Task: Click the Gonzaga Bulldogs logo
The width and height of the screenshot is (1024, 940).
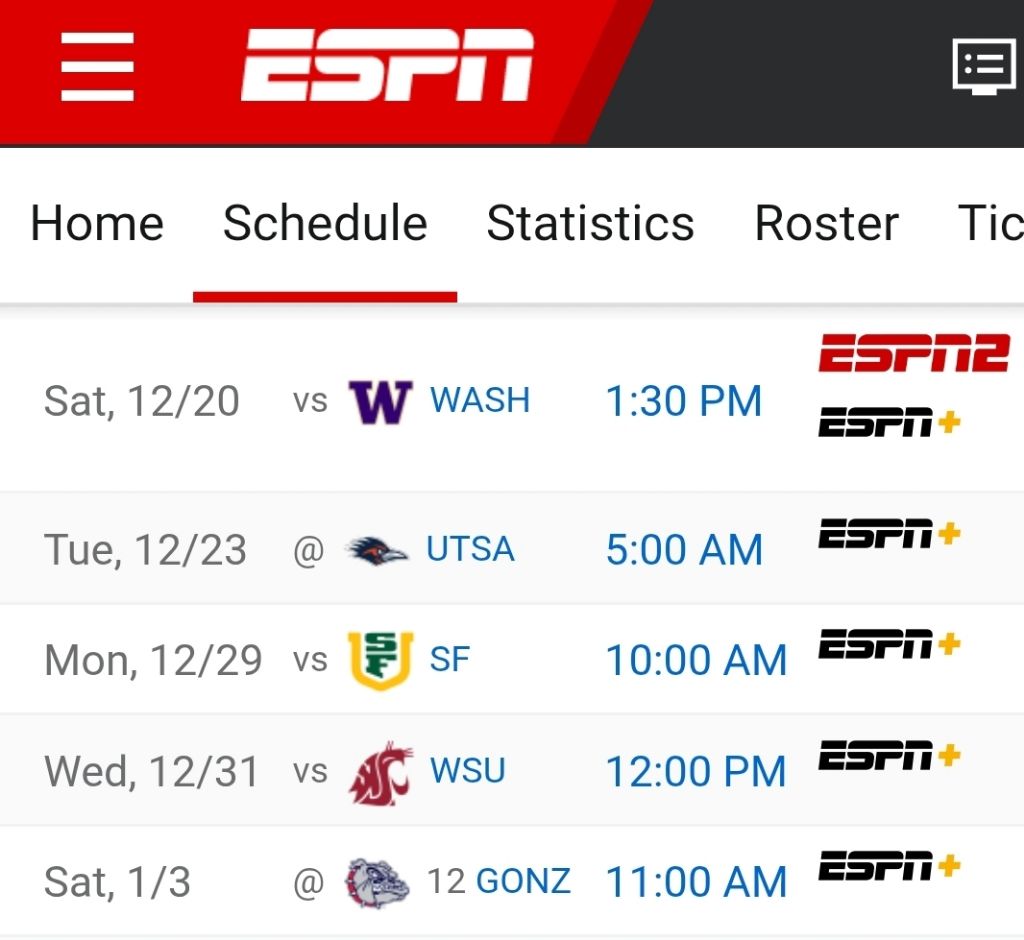Action: 377,883
